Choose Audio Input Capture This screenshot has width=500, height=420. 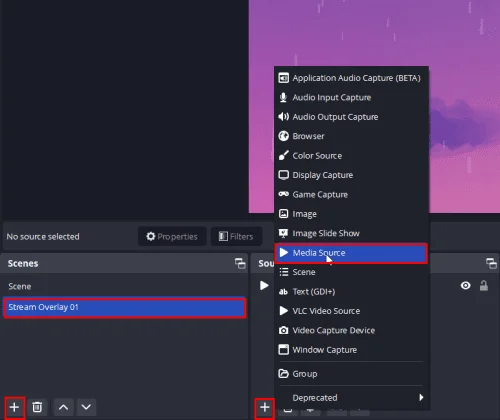(x=351, y=97)
